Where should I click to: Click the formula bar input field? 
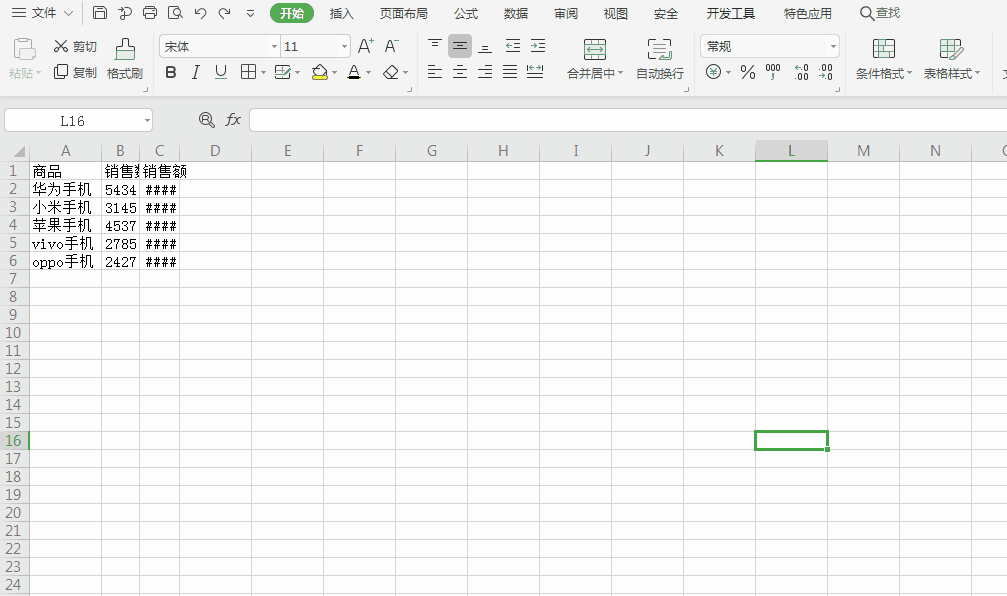[x=628, y=120]
